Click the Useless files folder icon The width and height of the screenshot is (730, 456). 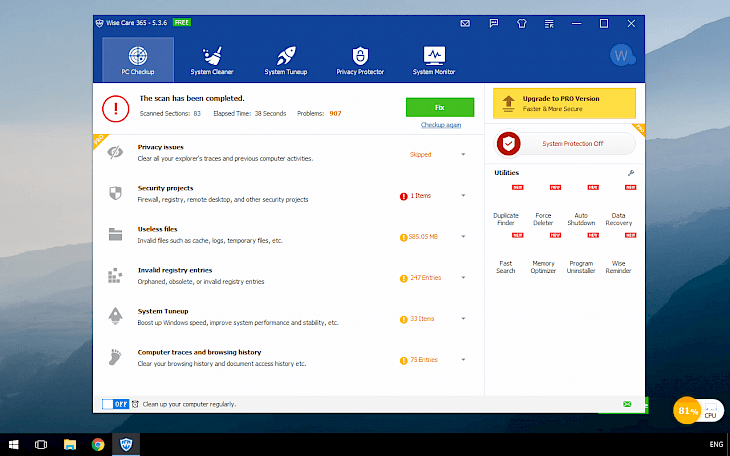pyautogui.click(x=115, y=234)
